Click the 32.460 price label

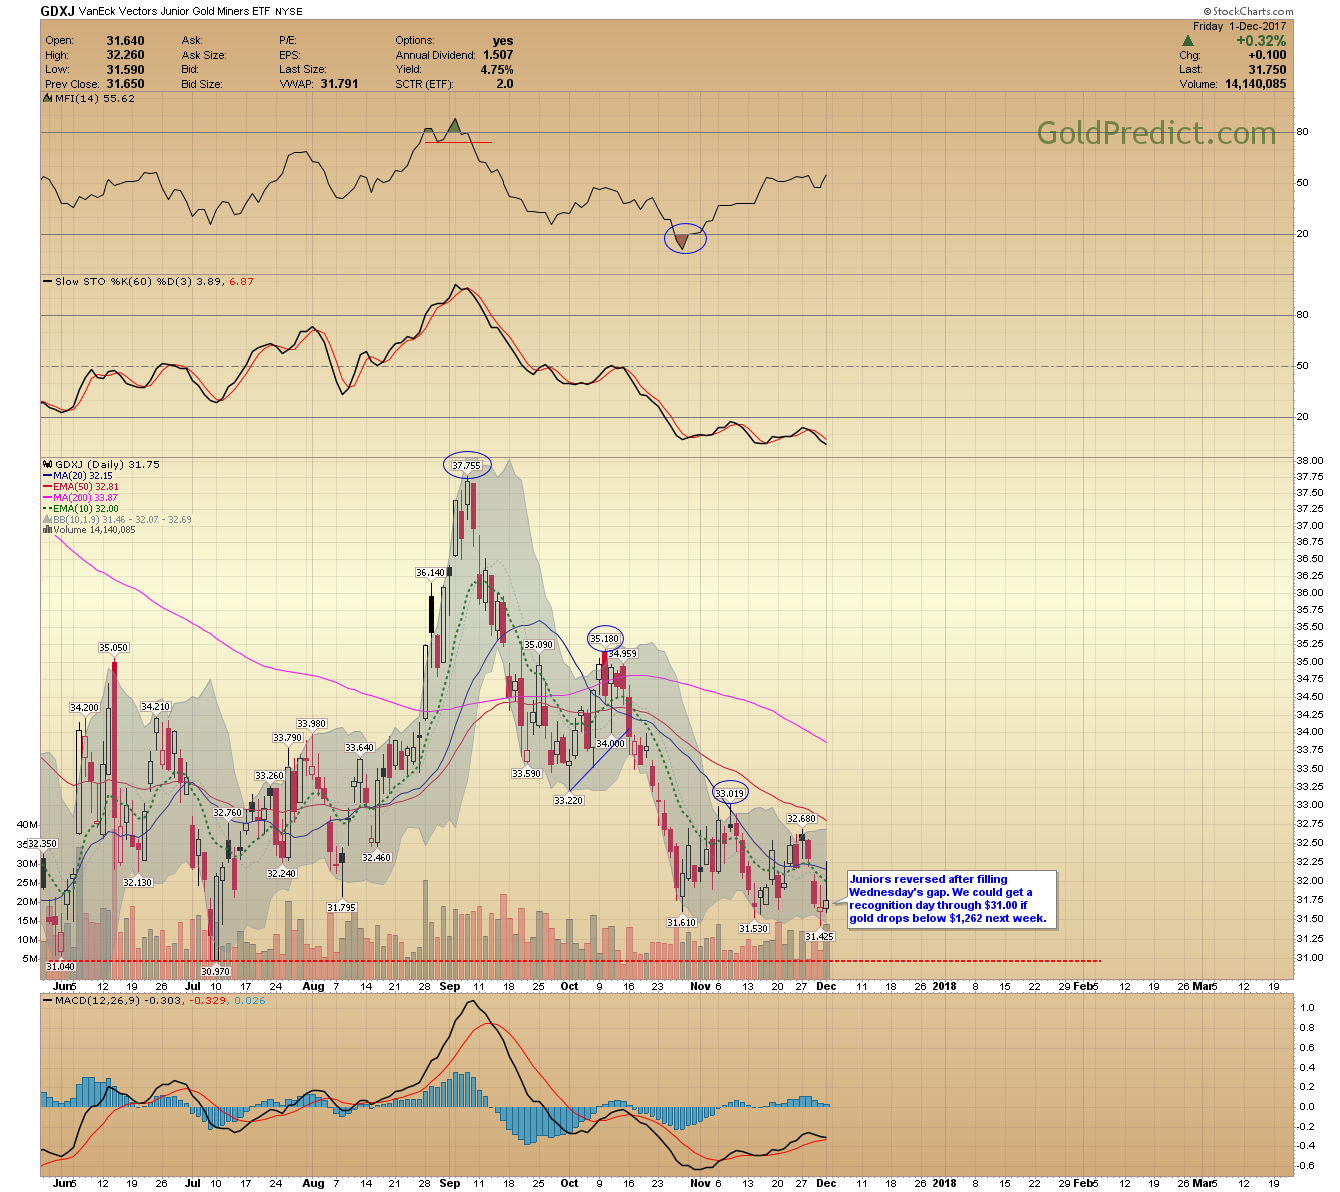[x=376, y=858]
